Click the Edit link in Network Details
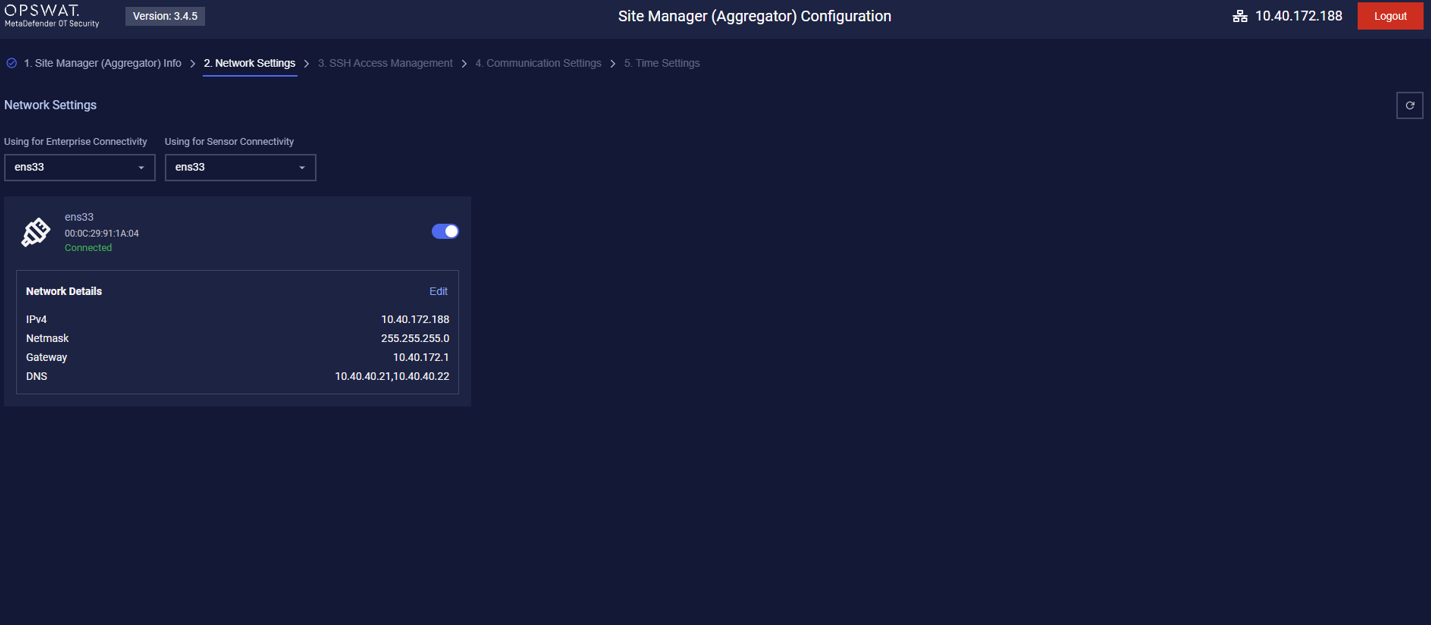Screen dimensions: 1431x625 438,291
